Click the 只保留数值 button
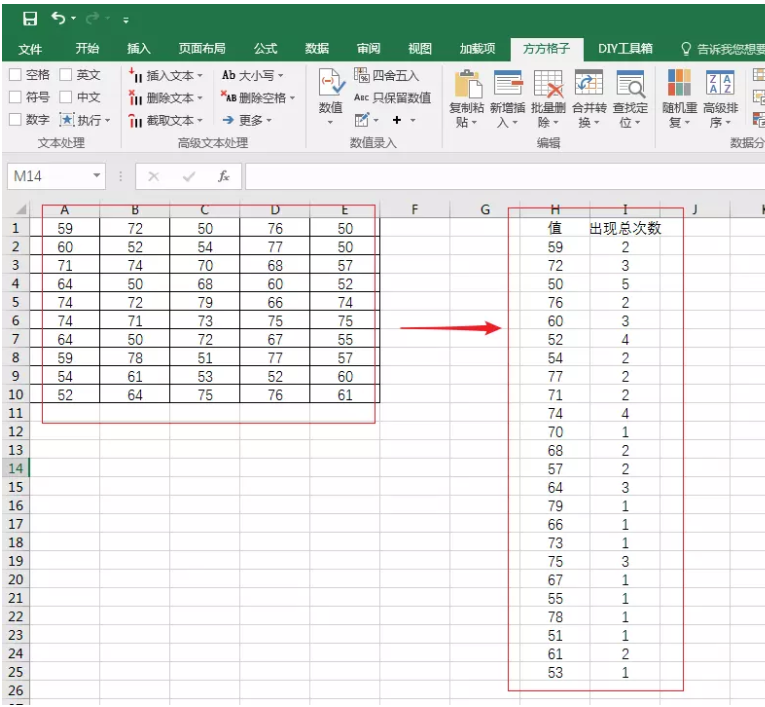Image resolution: width=765 pixels, height=707 pixels. [x=392, y=97]
